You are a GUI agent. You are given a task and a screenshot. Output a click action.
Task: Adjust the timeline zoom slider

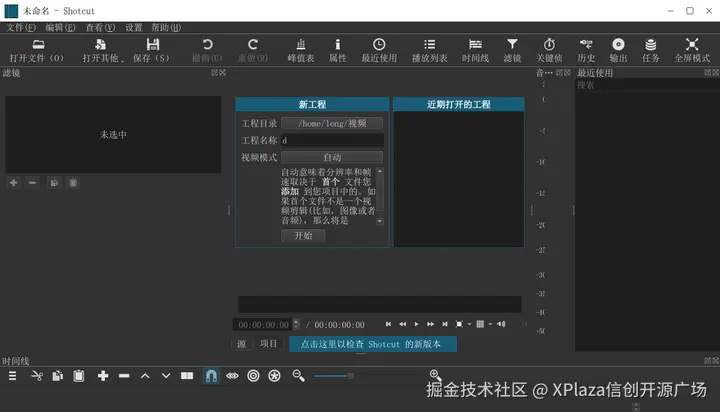pos(350,376)
